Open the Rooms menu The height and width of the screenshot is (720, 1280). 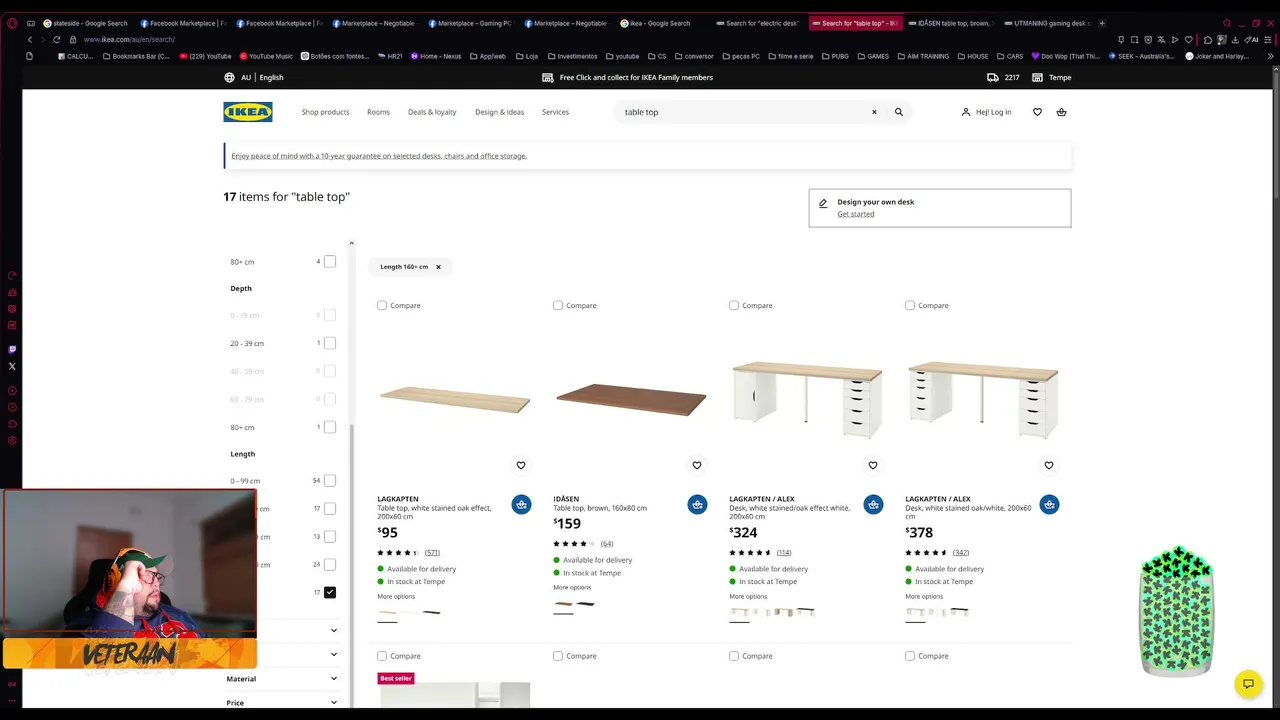[x=378, y=112]
